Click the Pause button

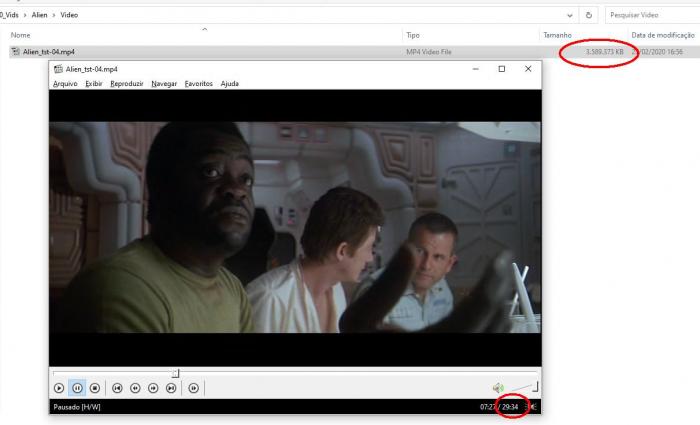coord(77,388)
